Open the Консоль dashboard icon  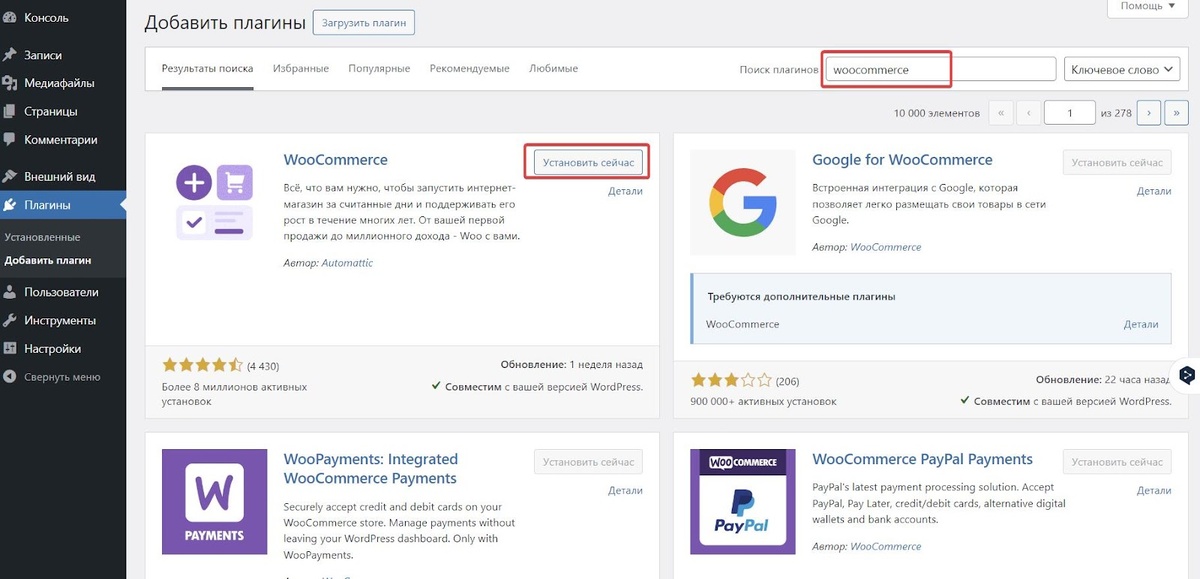(10, 17)
